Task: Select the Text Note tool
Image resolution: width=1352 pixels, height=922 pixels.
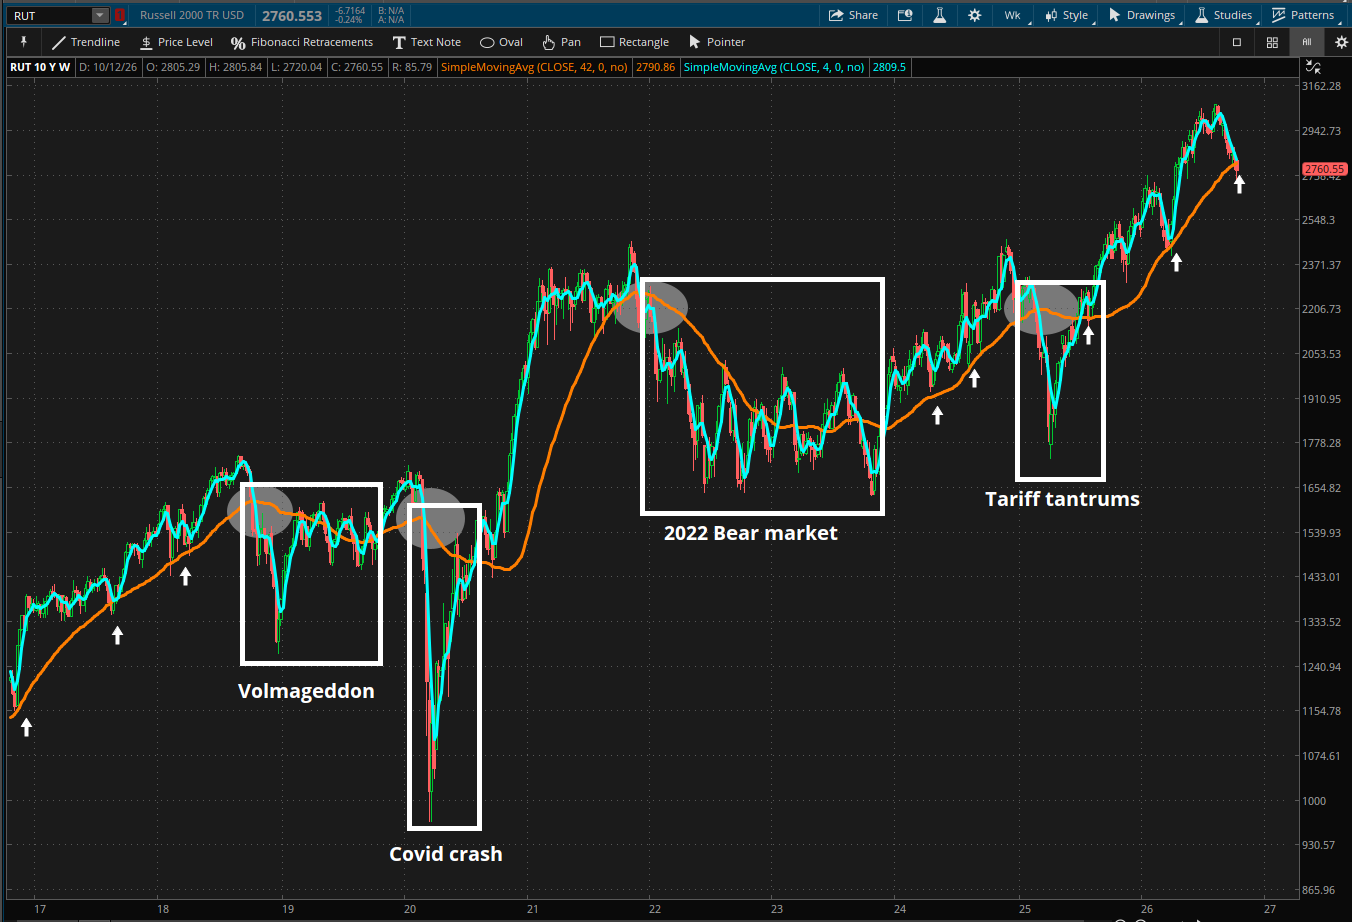Action: [x=426, y=42]
